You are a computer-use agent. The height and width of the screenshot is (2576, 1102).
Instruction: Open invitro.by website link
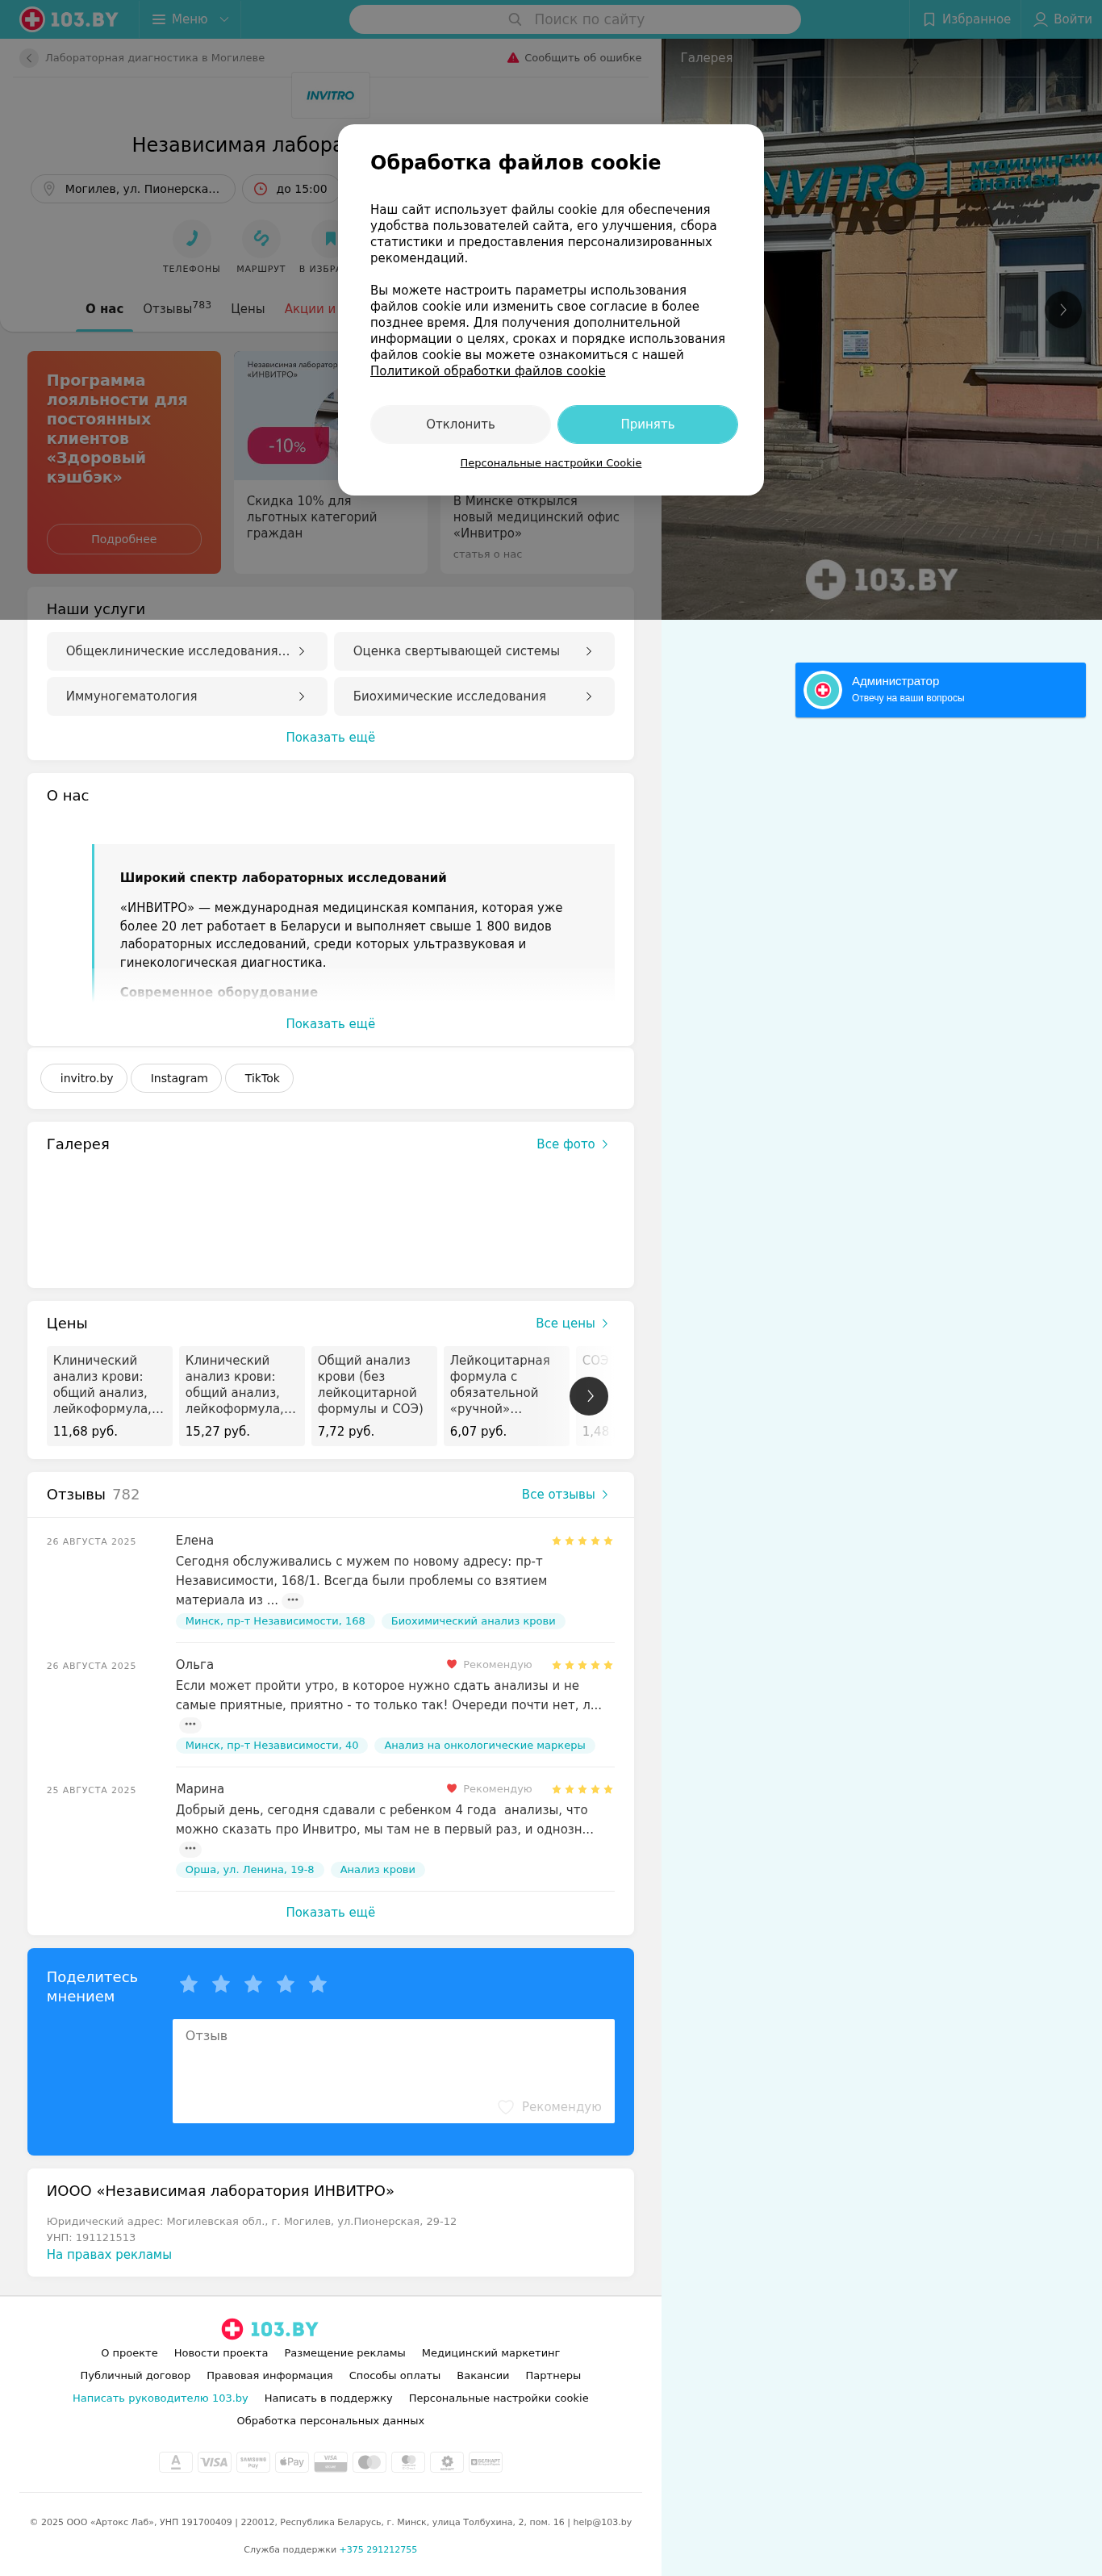point(85,1078)
